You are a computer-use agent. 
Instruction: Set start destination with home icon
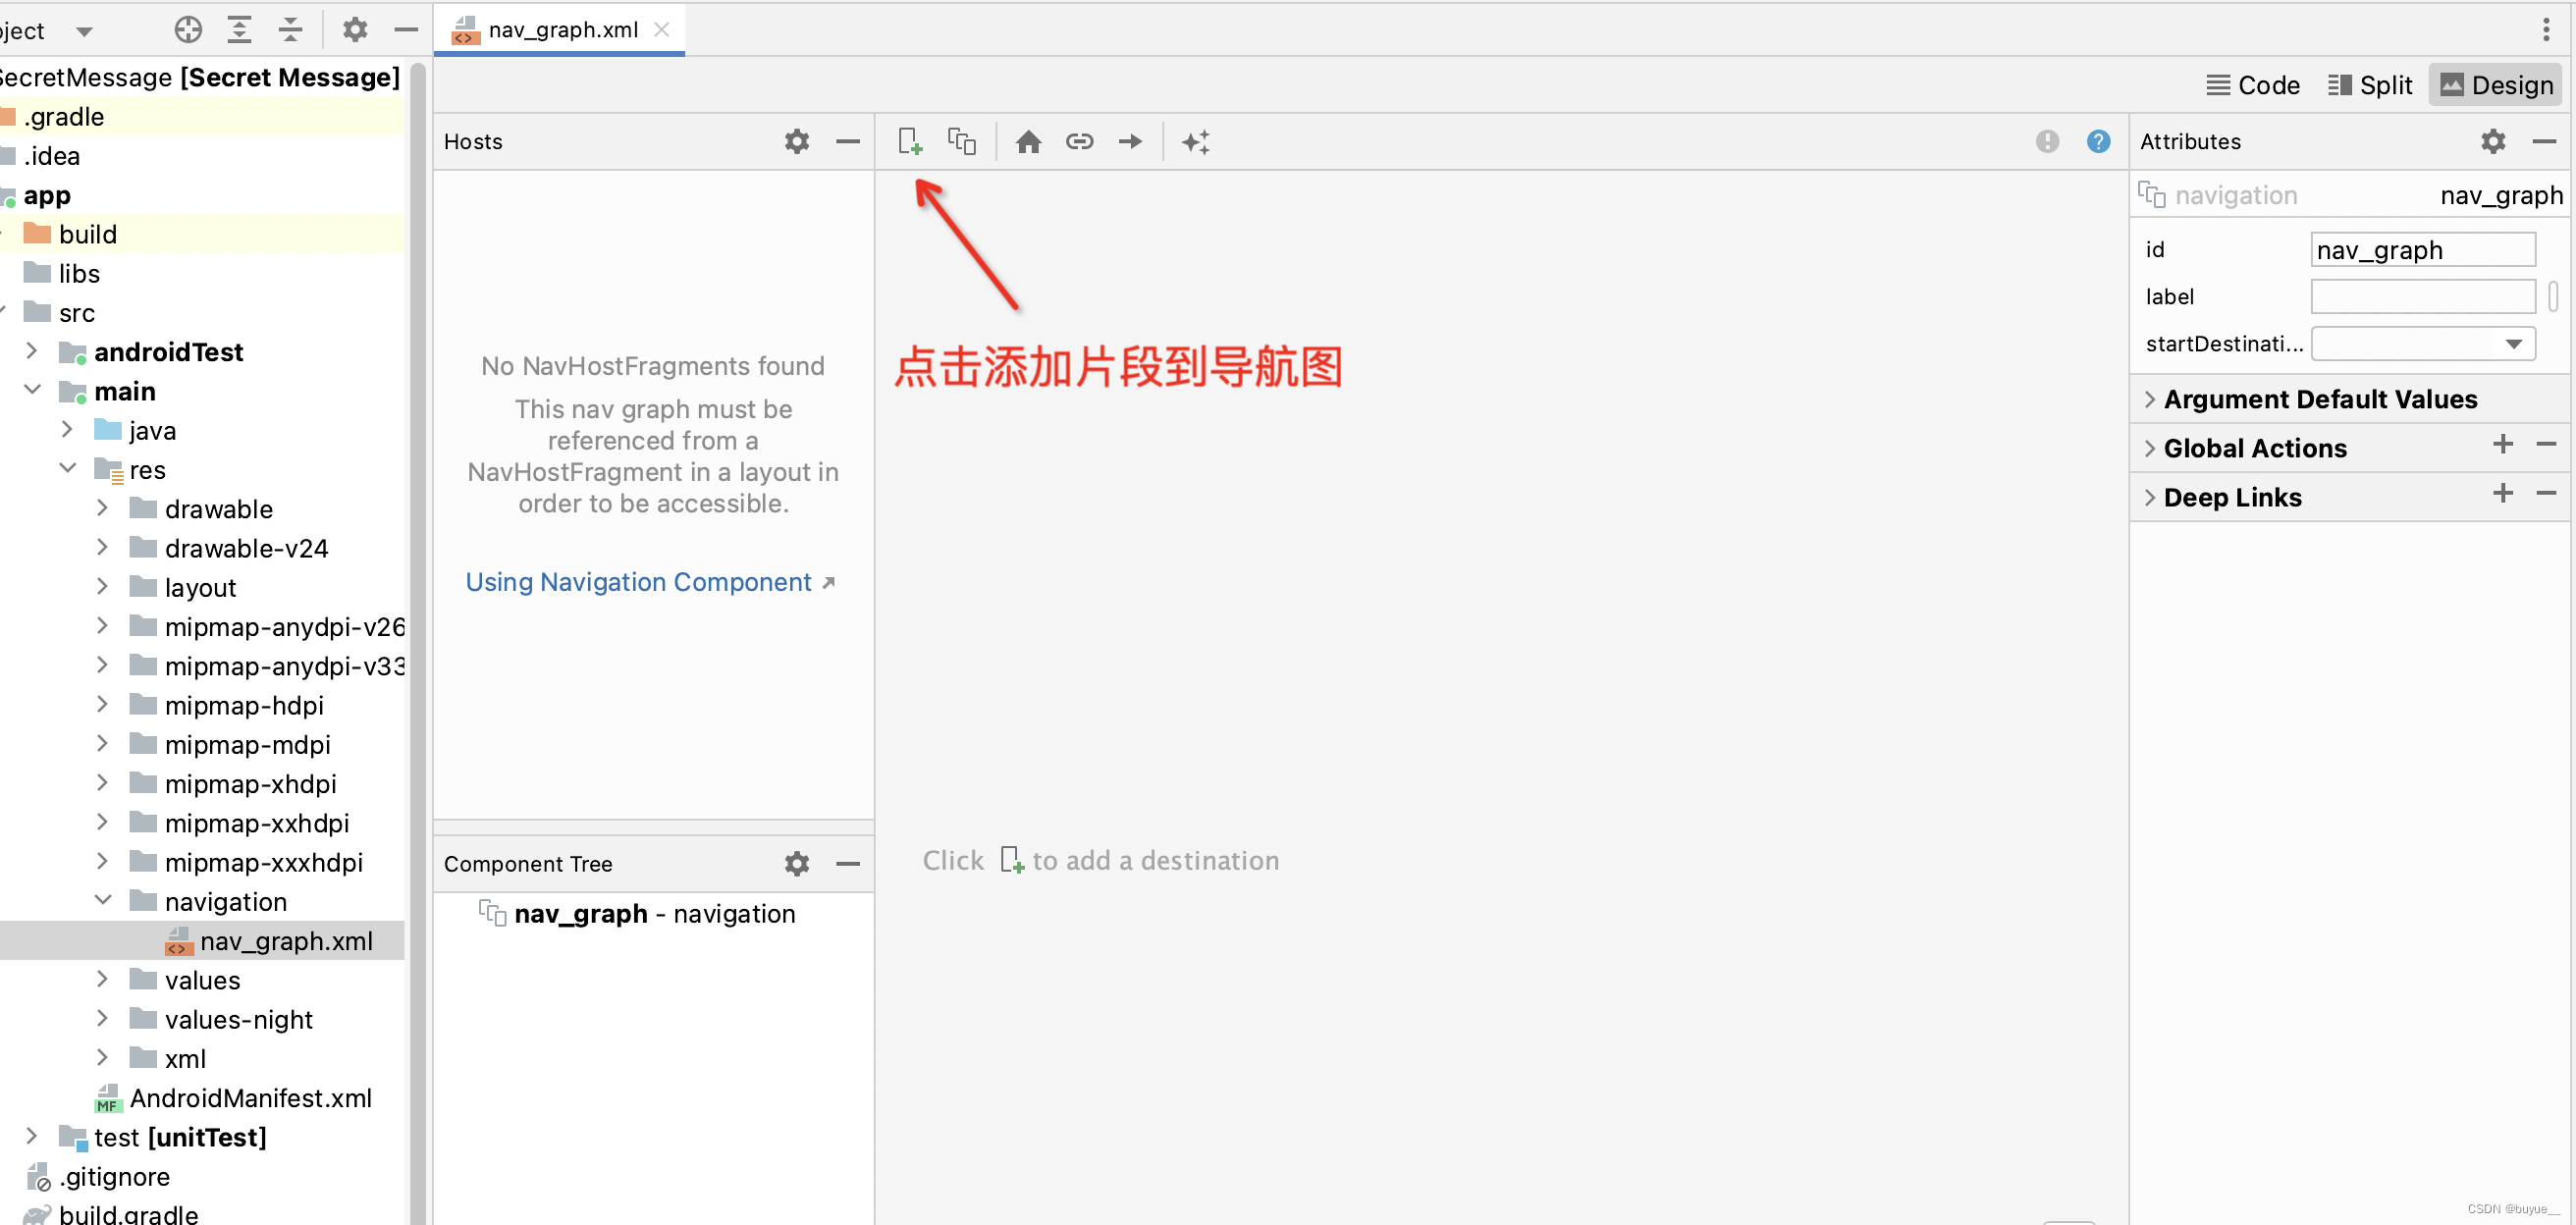click(x=1028, y=142)
